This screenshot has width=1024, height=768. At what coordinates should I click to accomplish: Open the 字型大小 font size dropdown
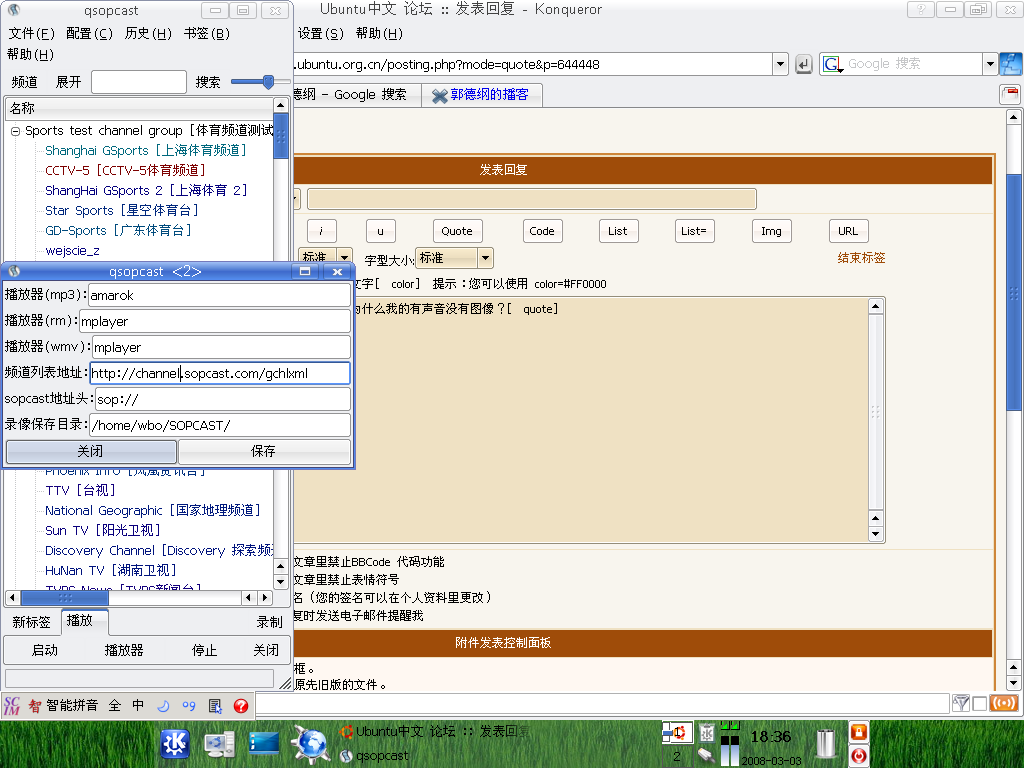485,258
